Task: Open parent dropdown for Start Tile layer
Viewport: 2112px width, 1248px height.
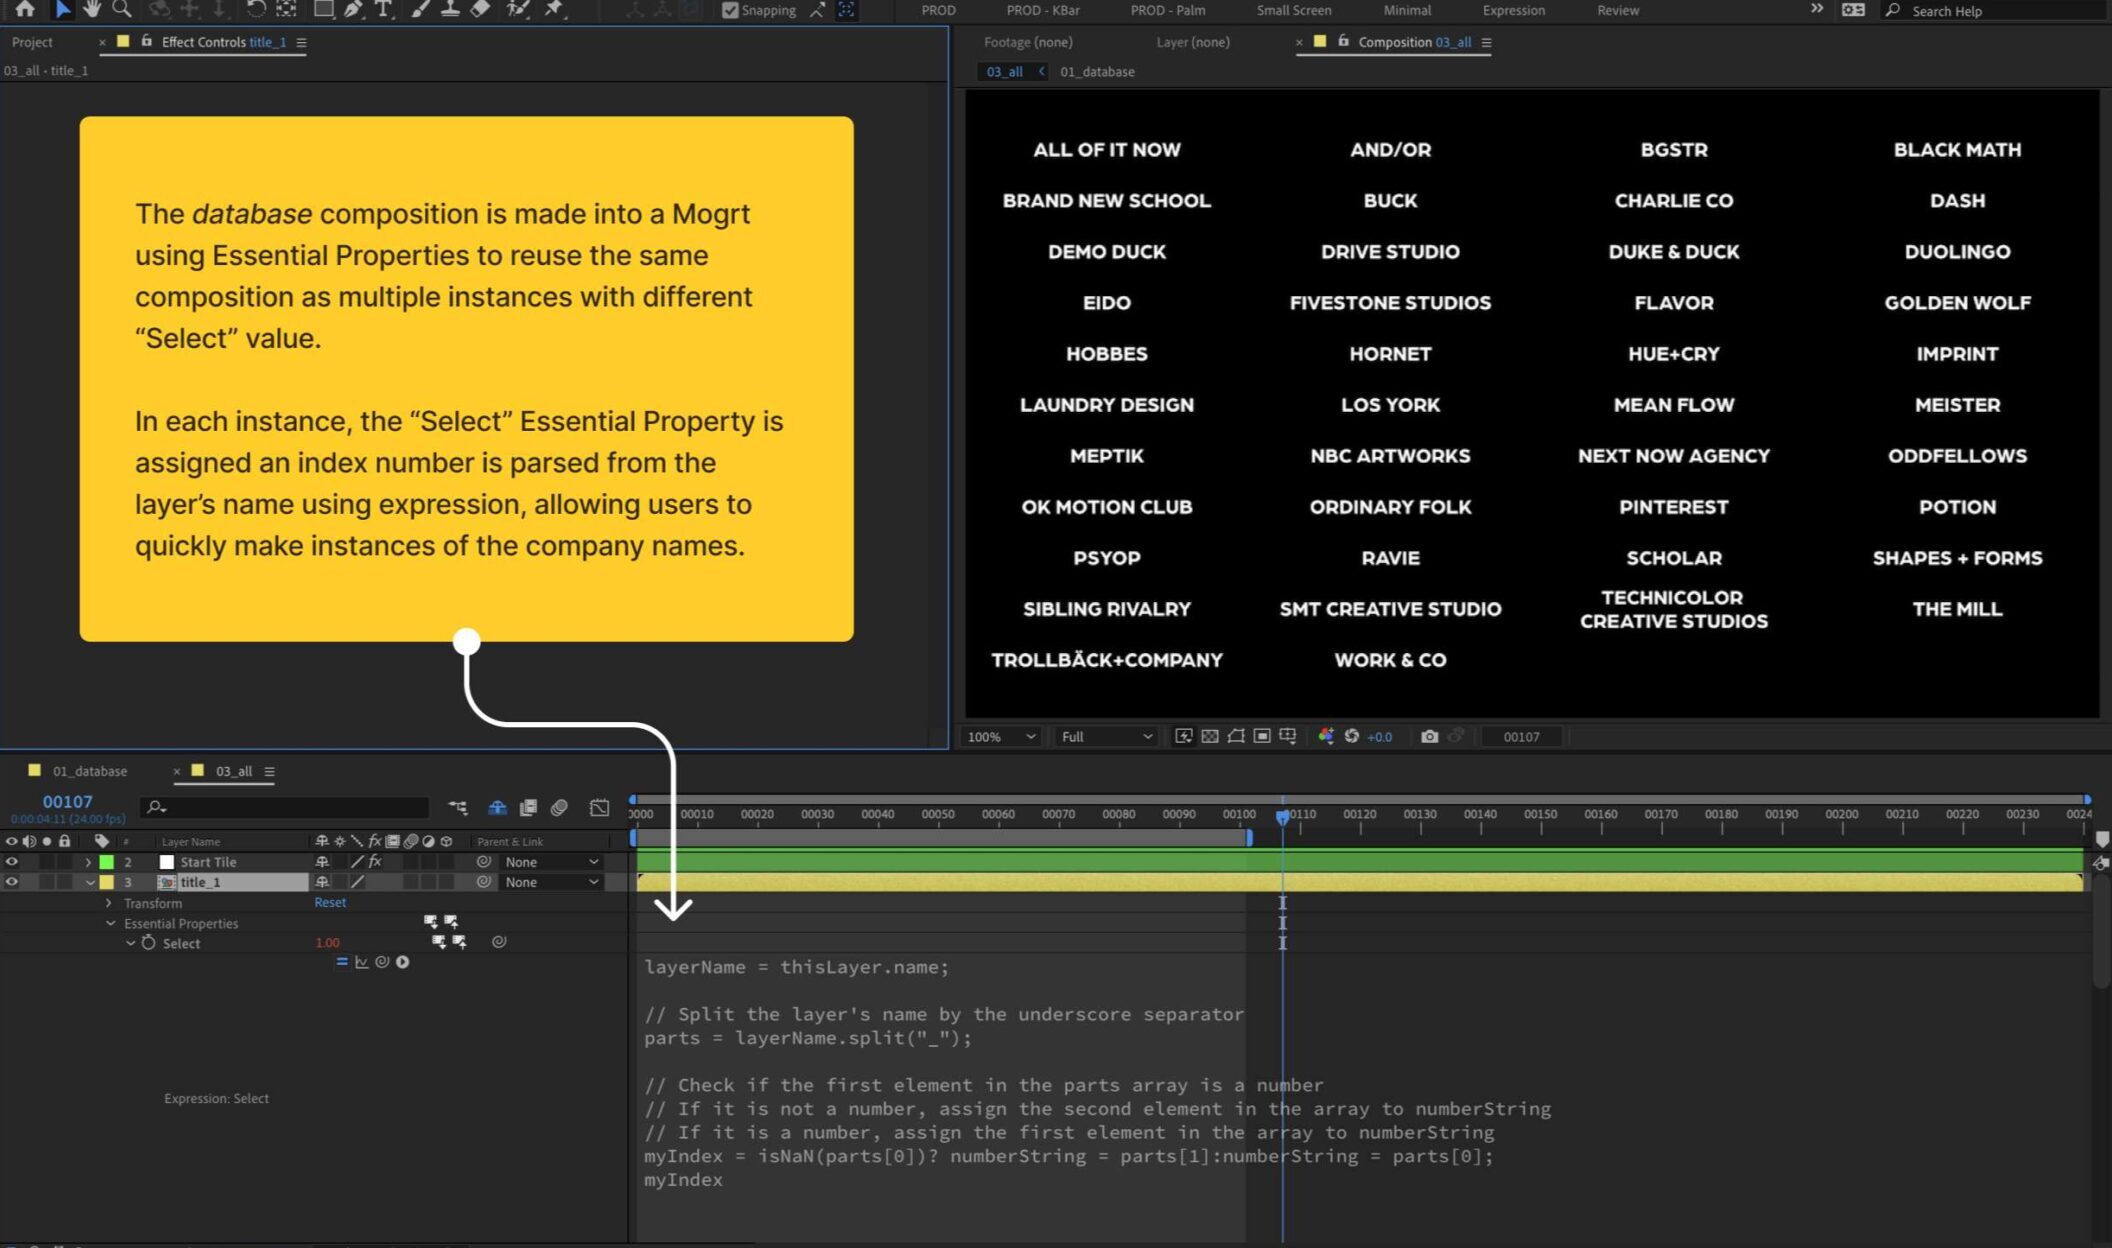Action: 551,862
